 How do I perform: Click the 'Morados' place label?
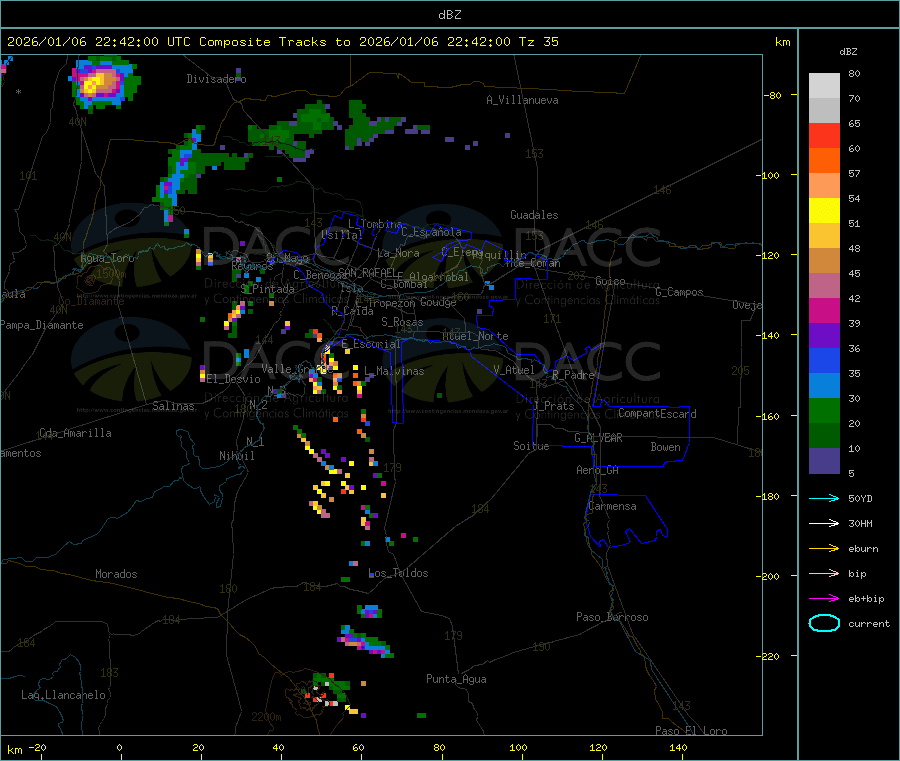point(116,574)
